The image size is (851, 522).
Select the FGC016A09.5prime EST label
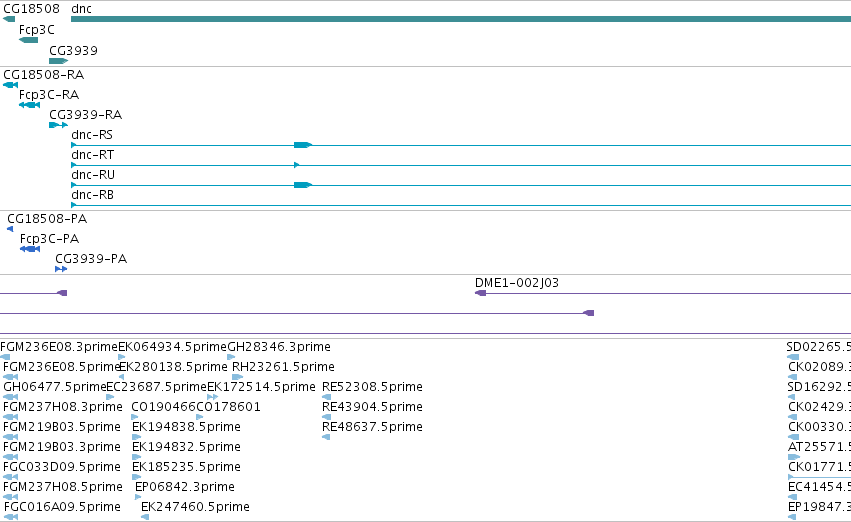(62, 507)
